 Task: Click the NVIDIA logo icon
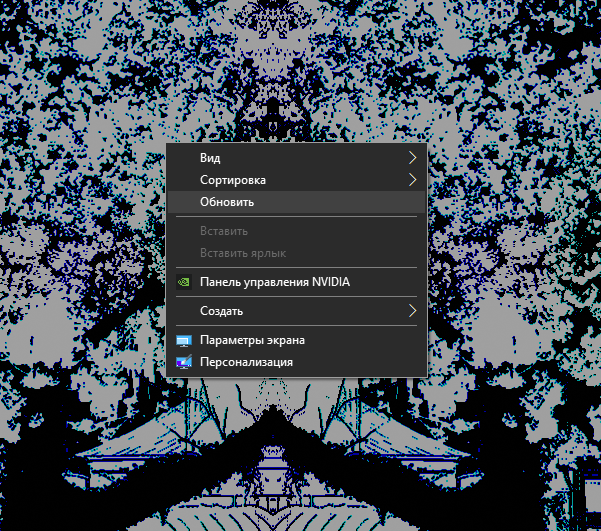tap(184, 282)
